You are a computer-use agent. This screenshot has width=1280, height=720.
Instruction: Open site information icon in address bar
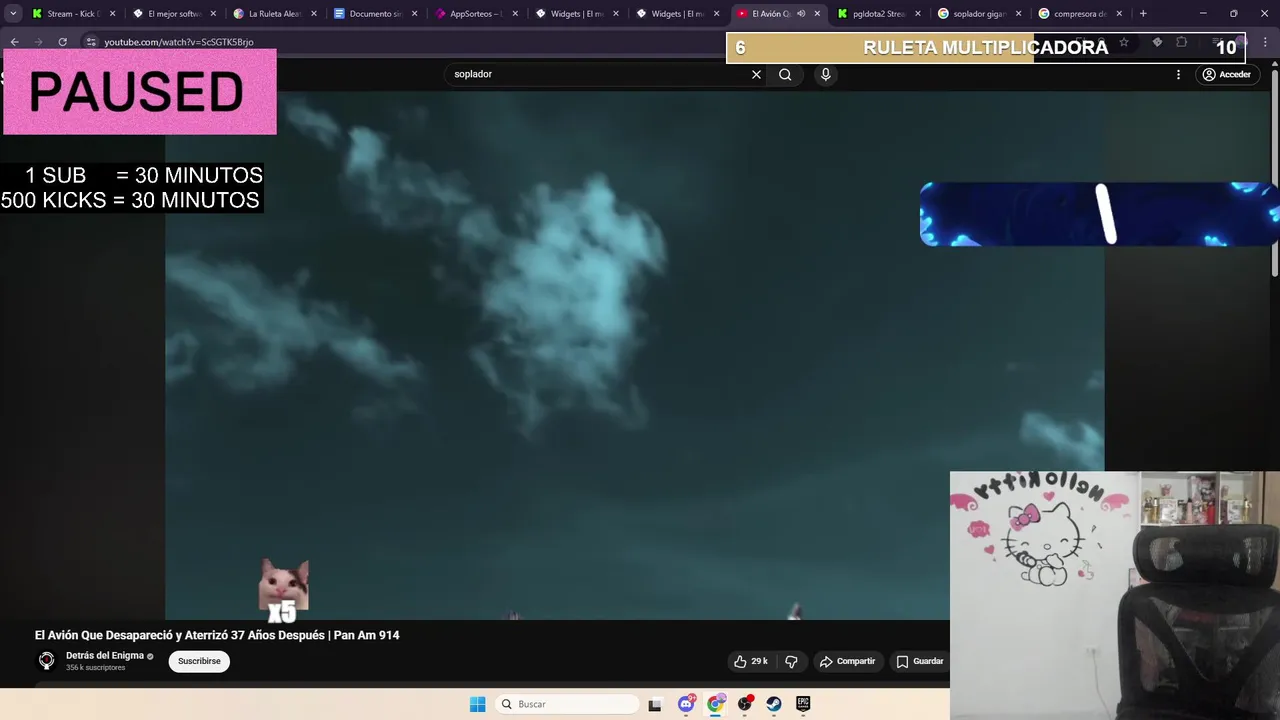(x=90, y=42)
